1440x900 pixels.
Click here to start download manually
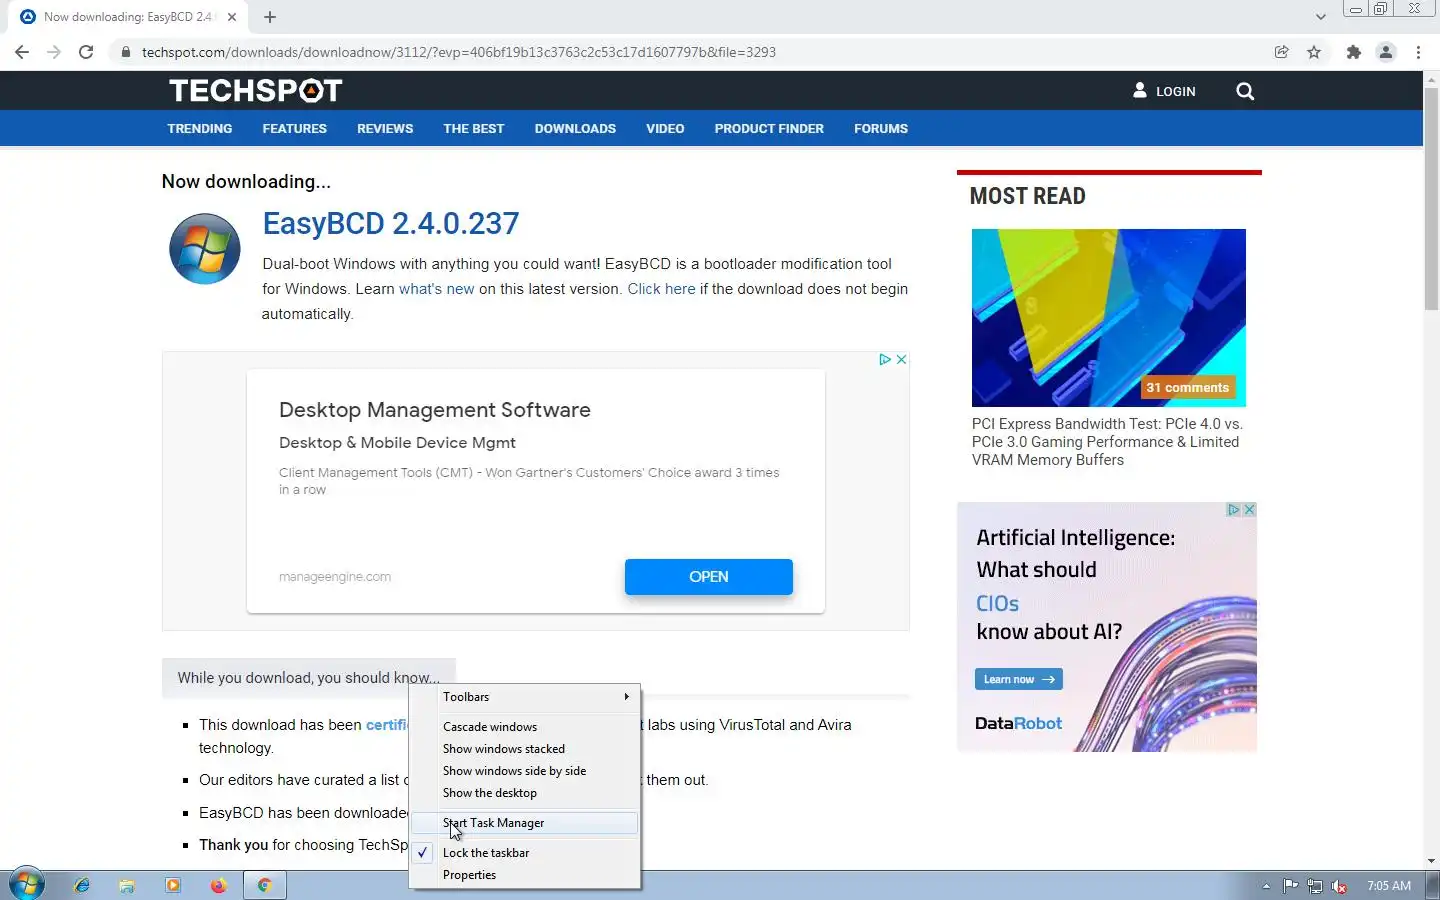point(661,289)
